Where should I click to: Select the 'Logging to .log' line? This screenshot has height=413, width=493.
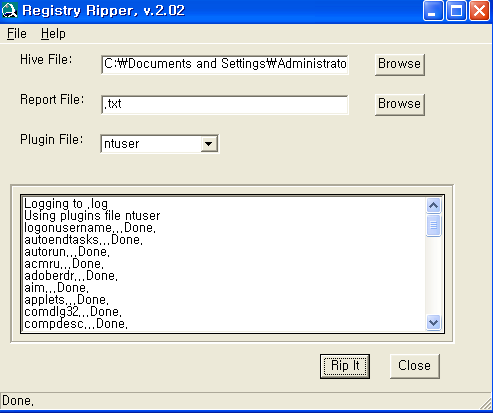click(66, 204)
